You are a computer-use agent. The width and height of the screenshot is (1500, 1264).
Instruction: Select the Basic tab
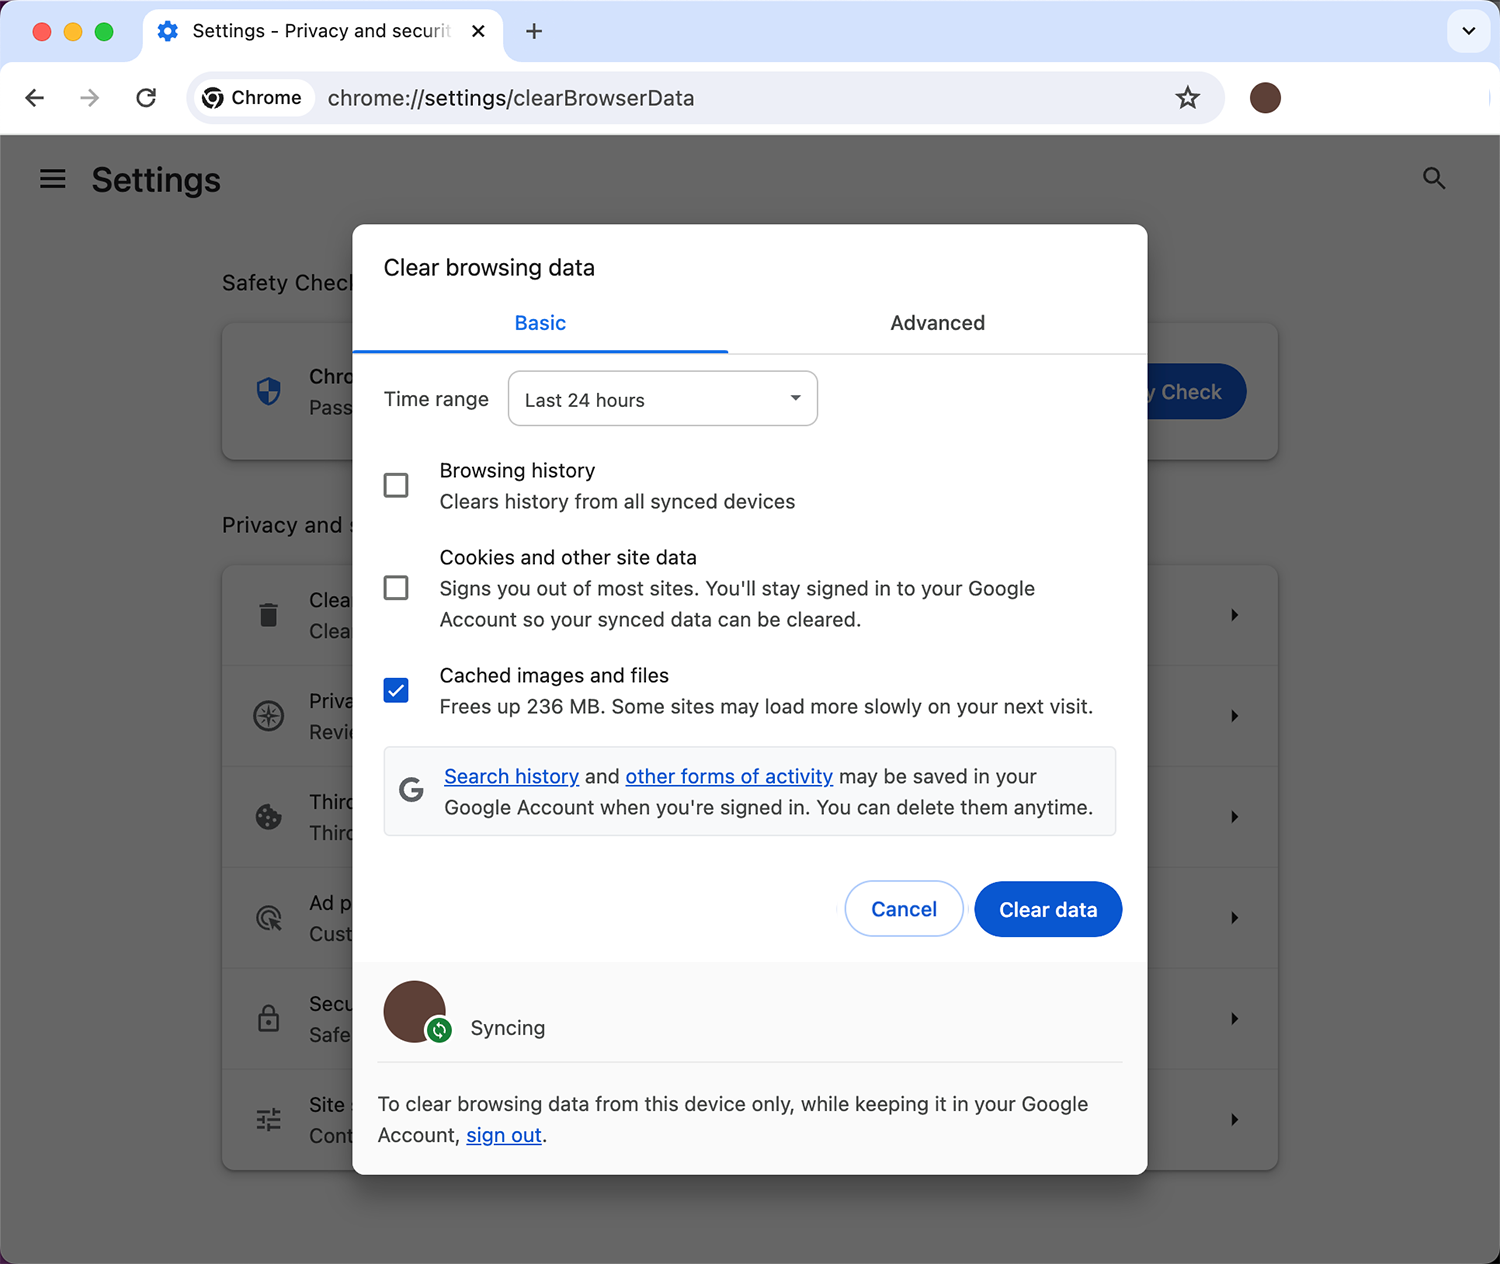click(x=540, y=322)
